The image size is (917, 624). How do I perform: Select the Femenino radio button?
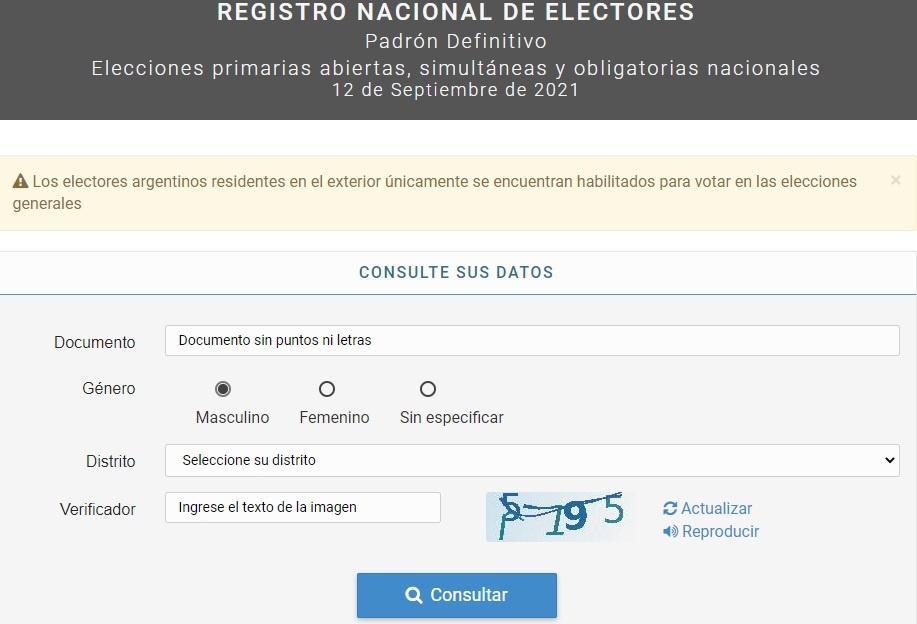(x=327, y=389)
